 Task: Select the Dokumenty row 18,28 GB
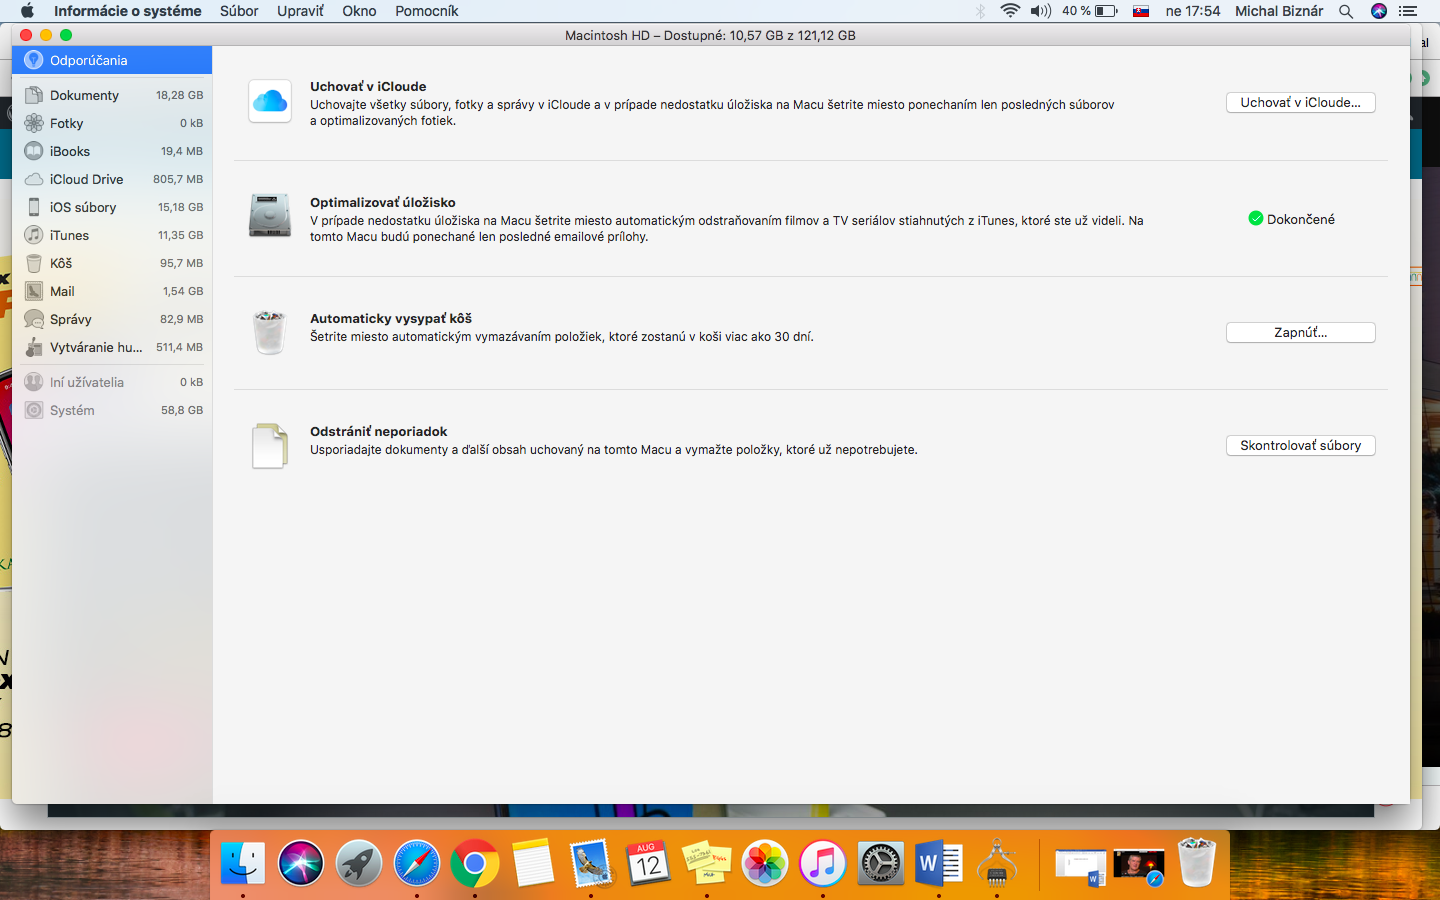coord(112,95)
